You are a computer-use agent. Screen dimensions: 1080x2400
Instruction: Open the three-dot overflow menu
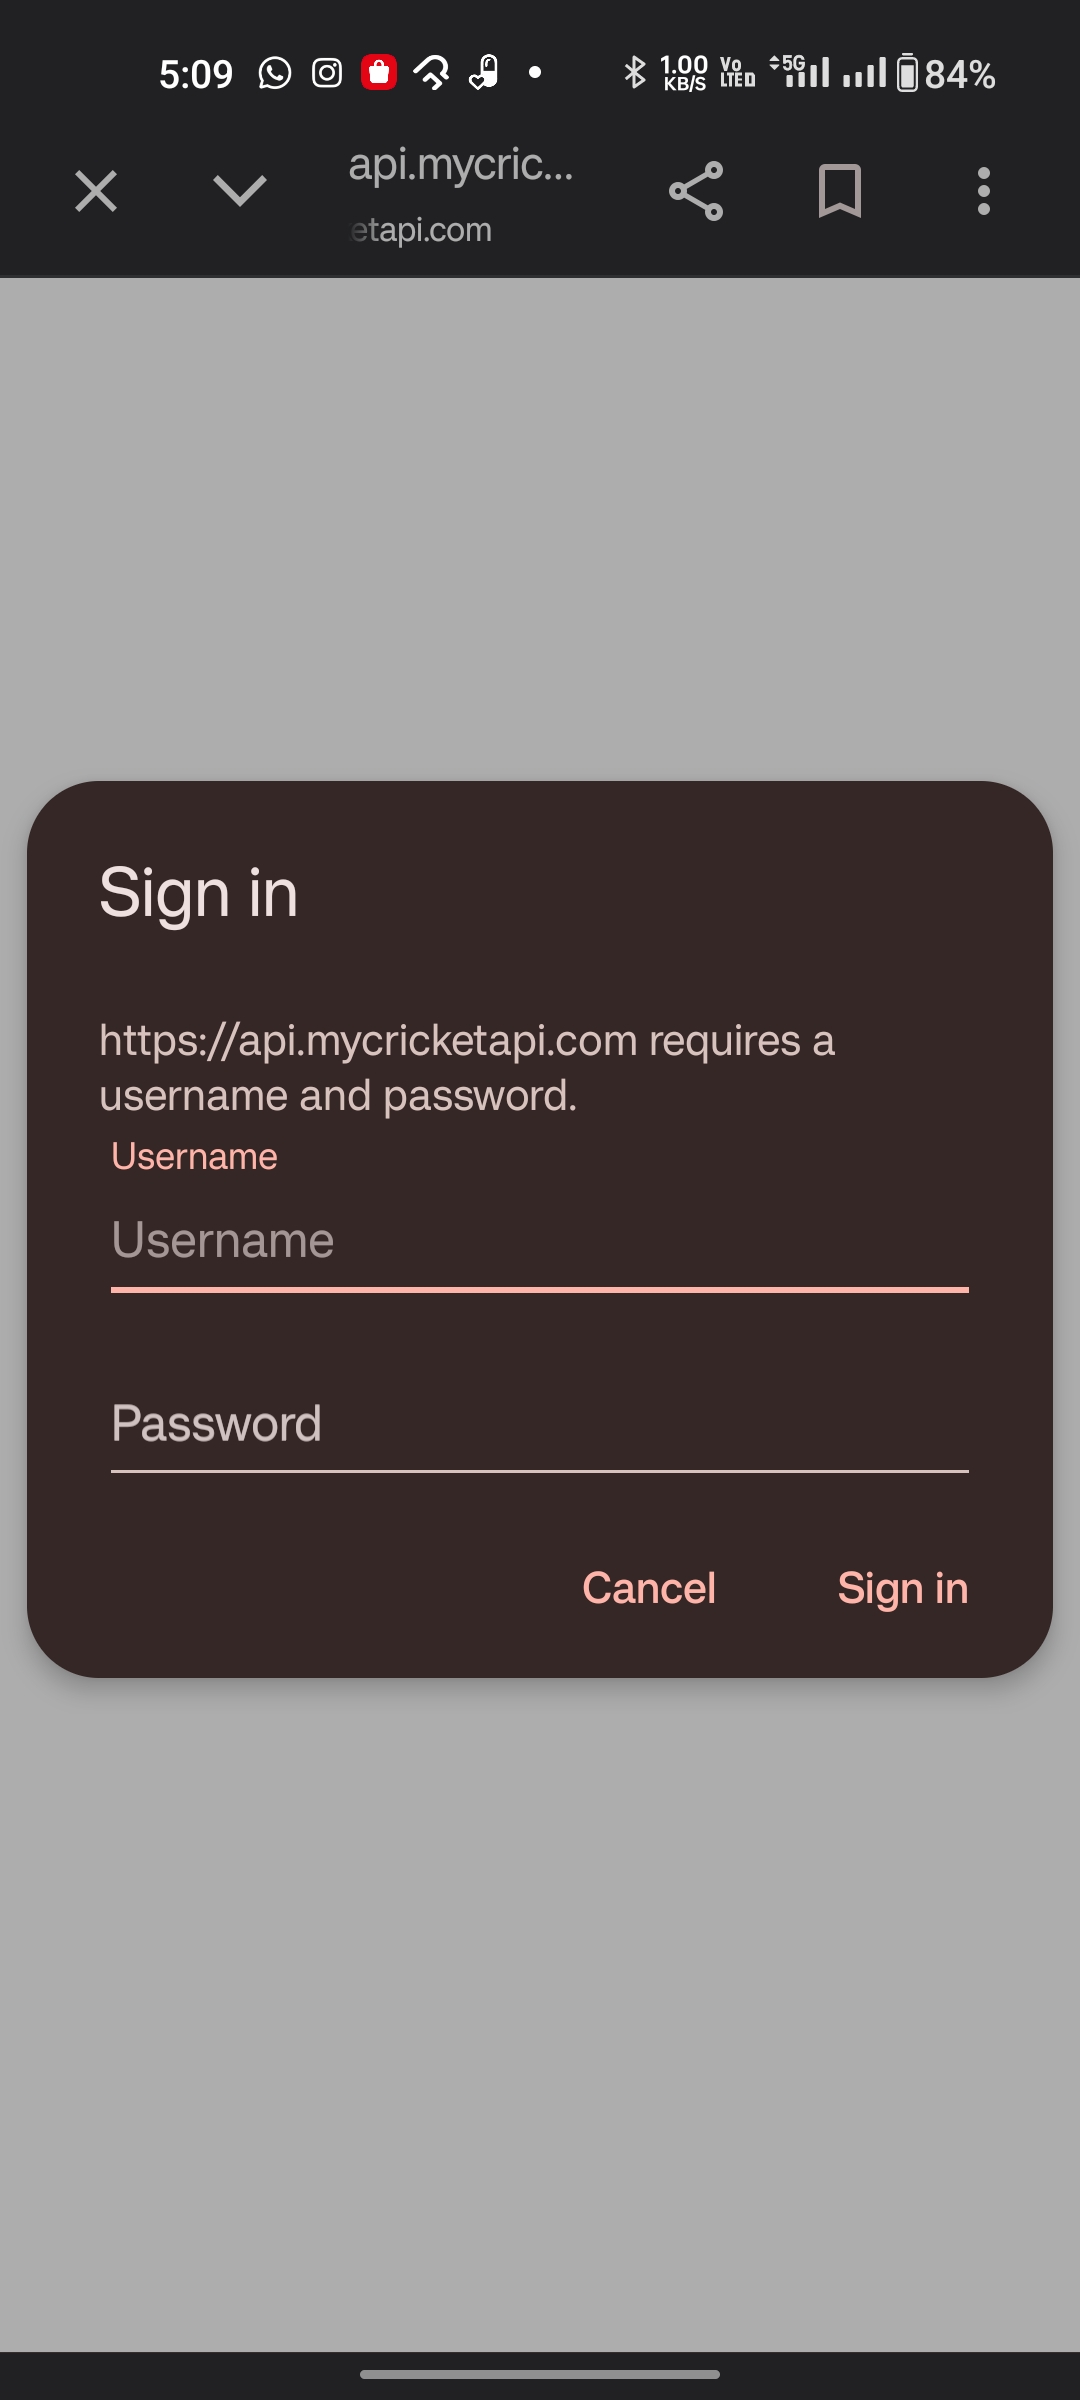pyautogui.click(x=984, y=191)
